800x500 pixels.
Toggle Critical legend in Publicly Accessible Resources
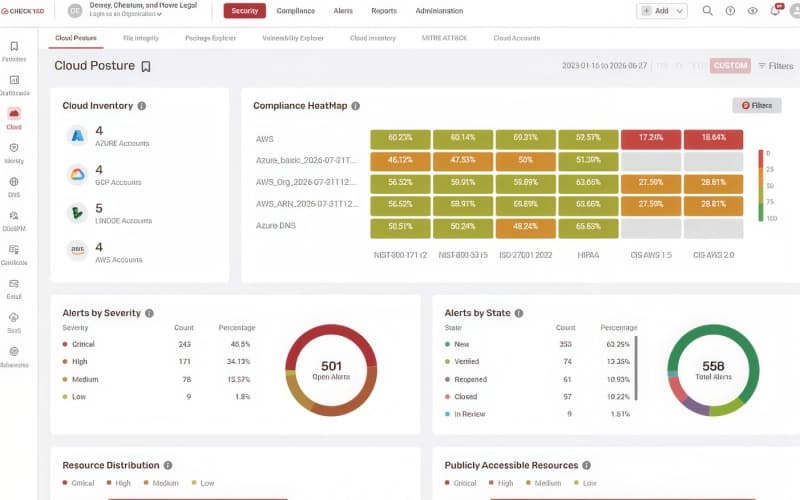coord(461,483)
